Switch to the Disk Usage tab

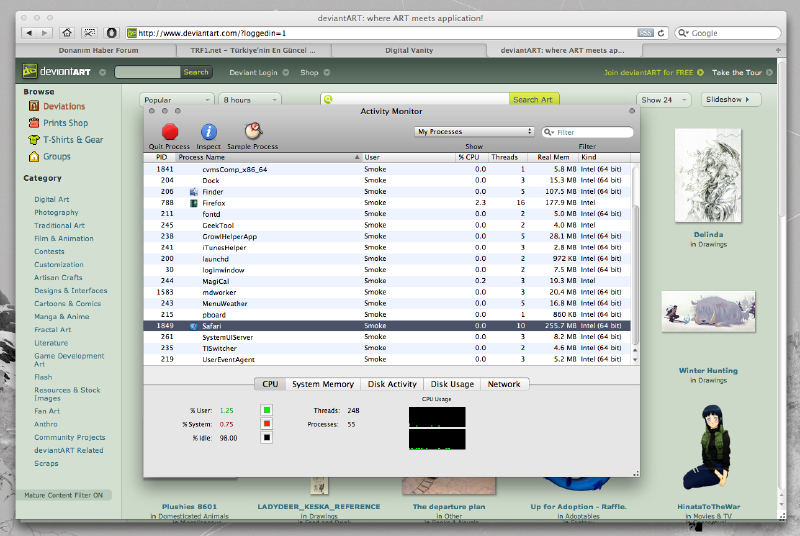coord(452,384)
